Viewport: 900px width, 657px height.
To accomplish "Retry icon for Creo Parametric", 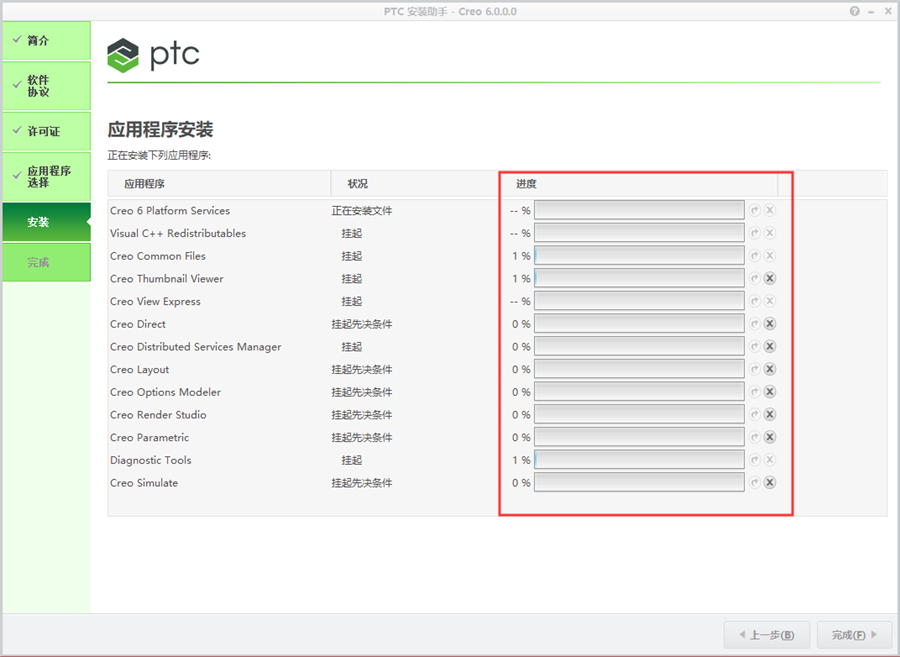I will 755,437.
